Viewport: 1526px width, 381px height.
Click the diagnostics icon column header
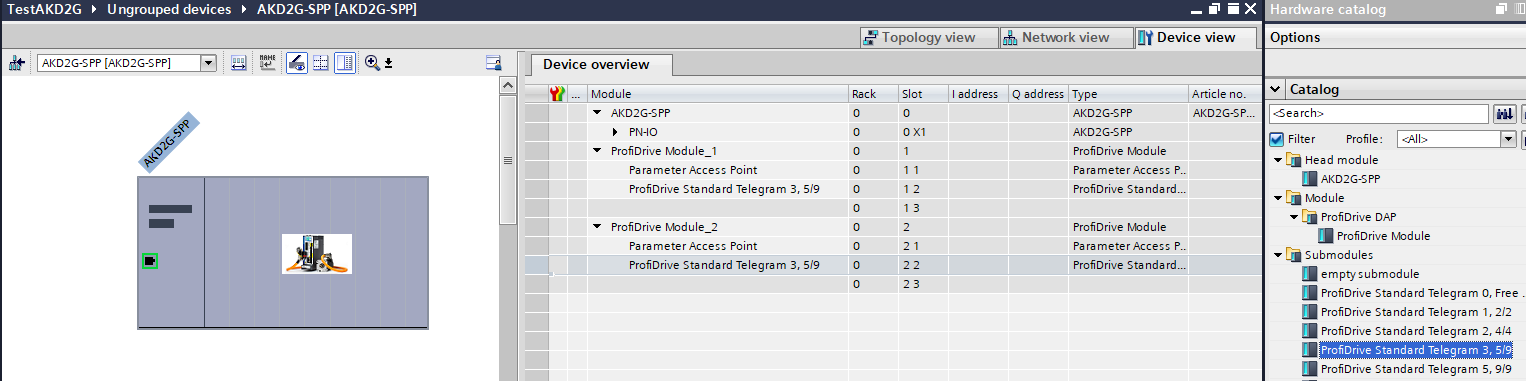pos(558,94)
